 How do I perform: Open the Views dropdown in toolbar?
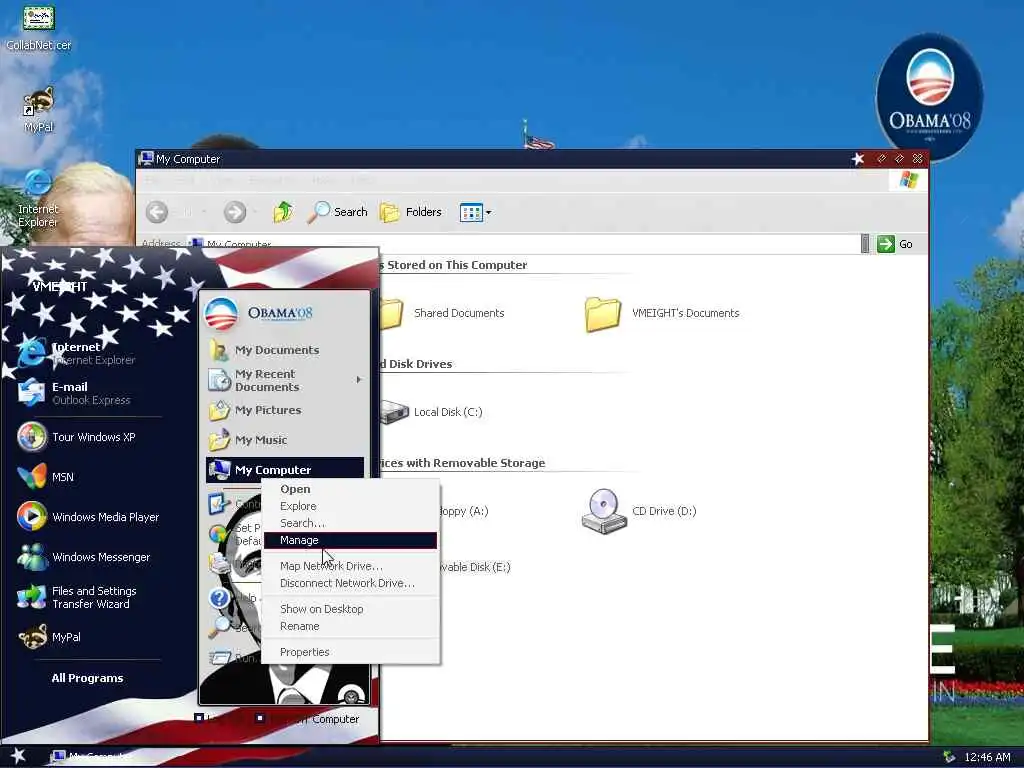click(x=475, y=212)
